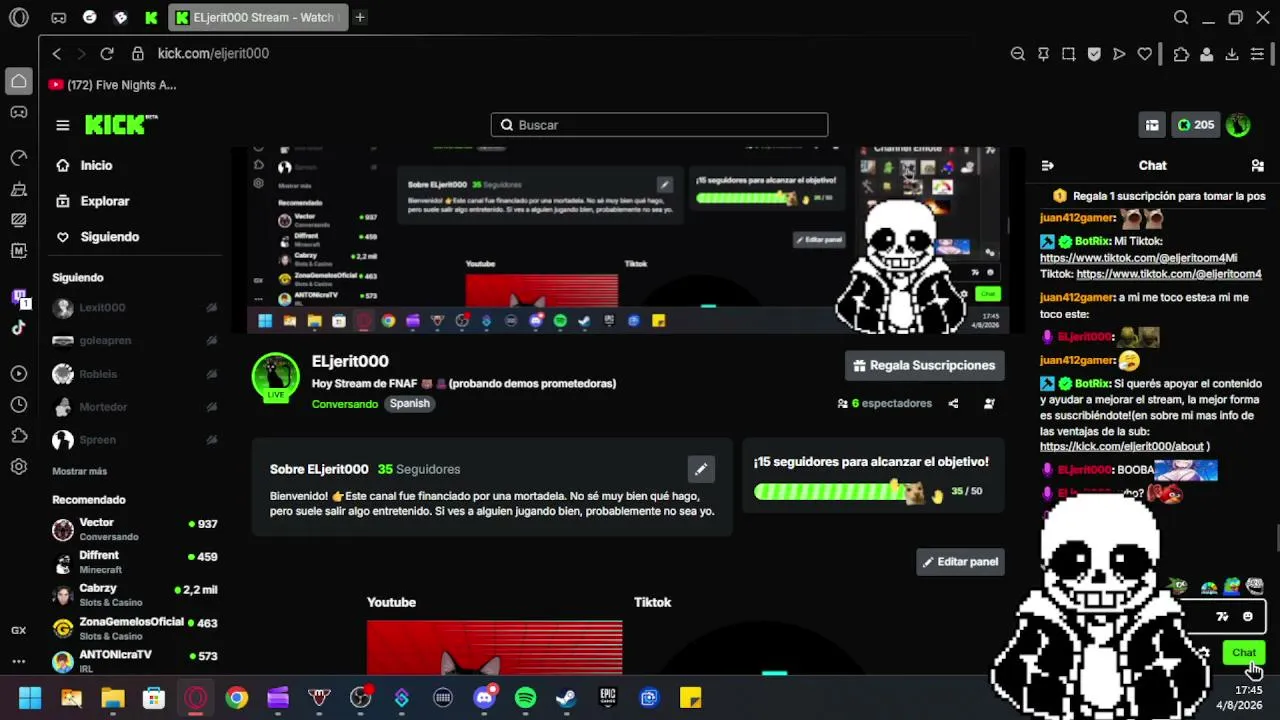
Task: Open the Opera GX main menu logo
Action: 18,17
